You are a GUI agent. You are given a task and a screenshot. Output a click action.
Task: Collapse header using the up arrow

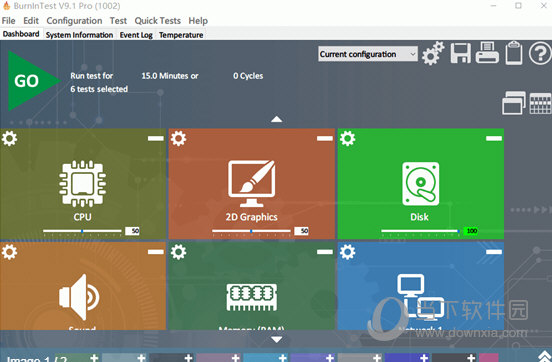(x=276, y=119)
